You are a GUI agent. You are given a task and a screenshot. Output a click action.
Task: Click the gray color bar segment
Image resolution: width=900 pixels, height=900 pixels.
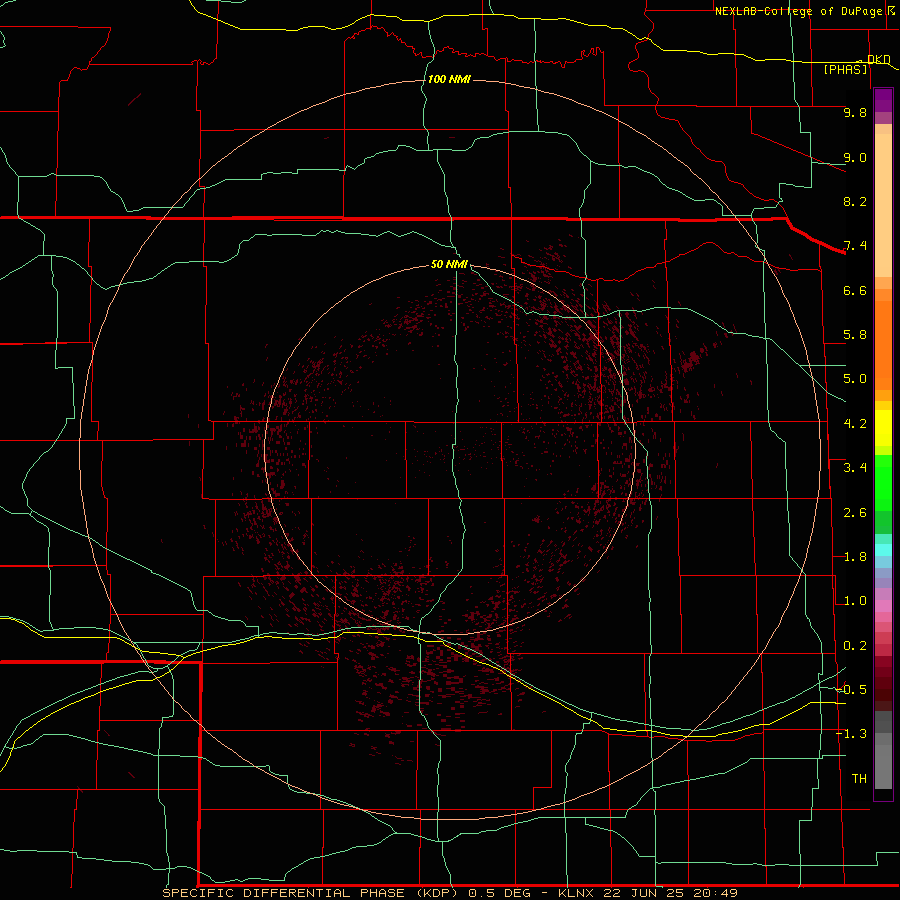[x=883, y=766]
